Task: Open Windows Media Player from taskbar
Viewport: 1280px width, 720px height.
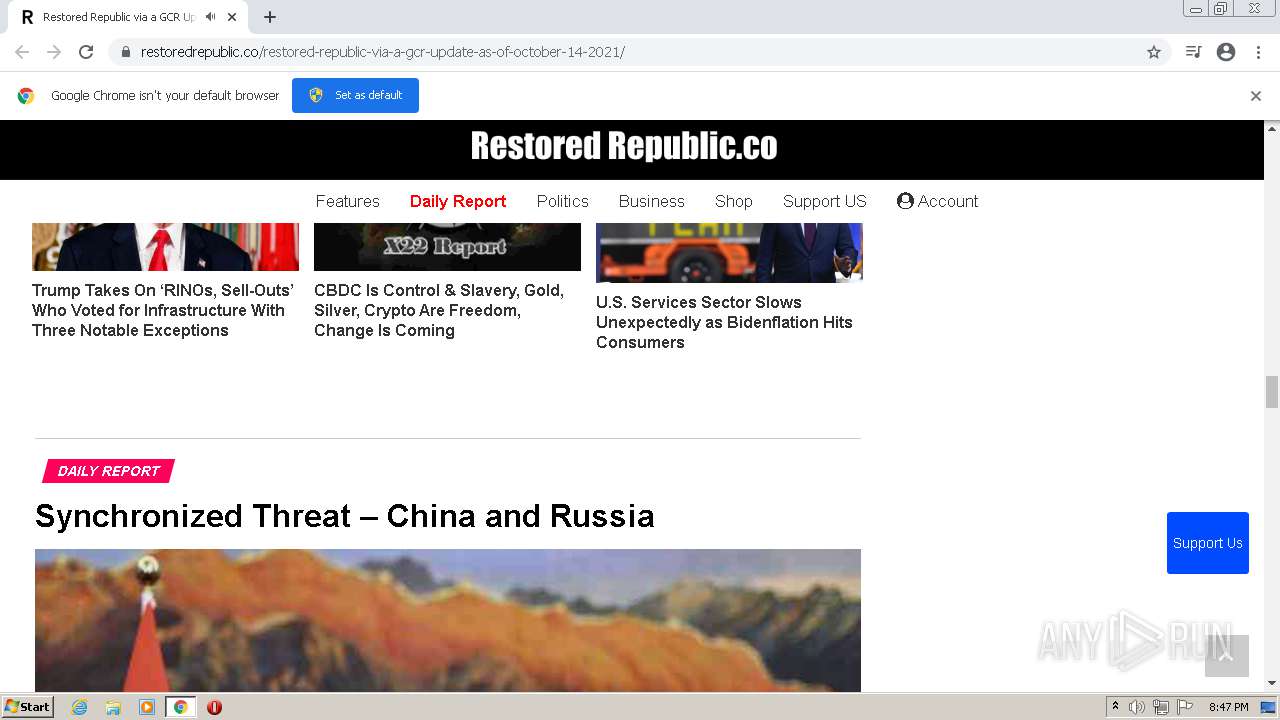Action: (147, 707)
